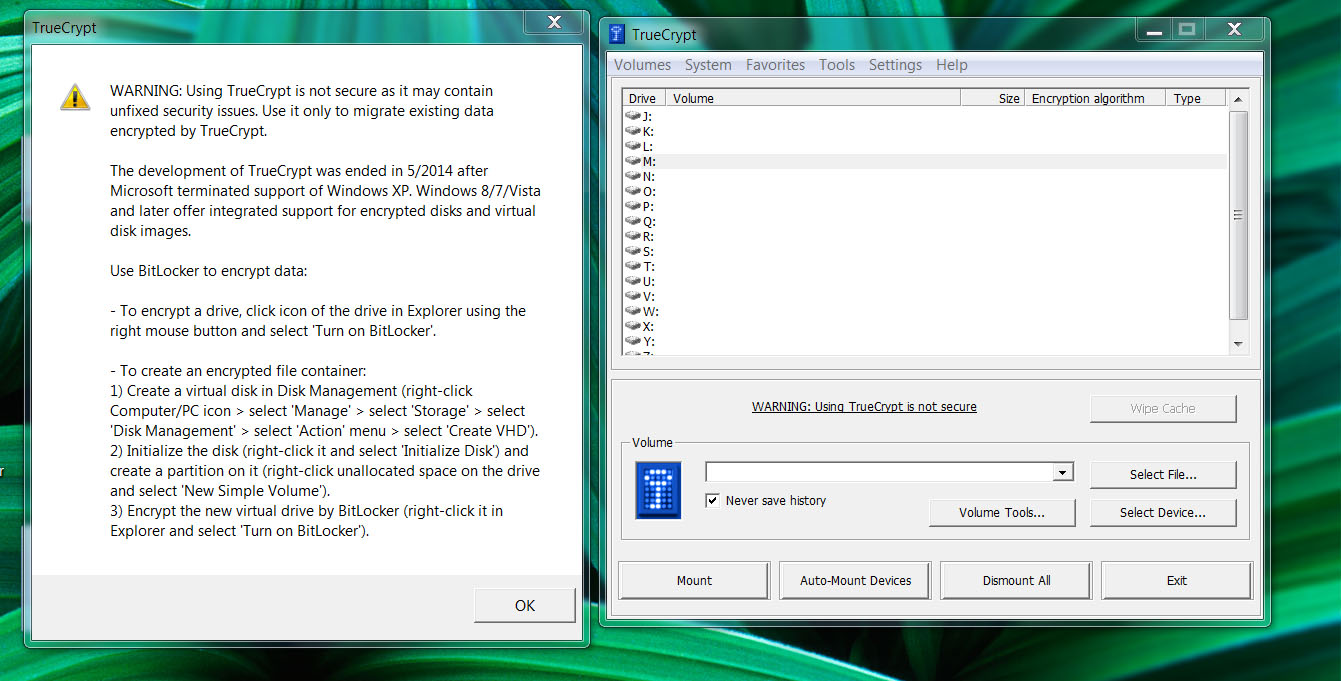Select the L: drive icon

[633, 146]
